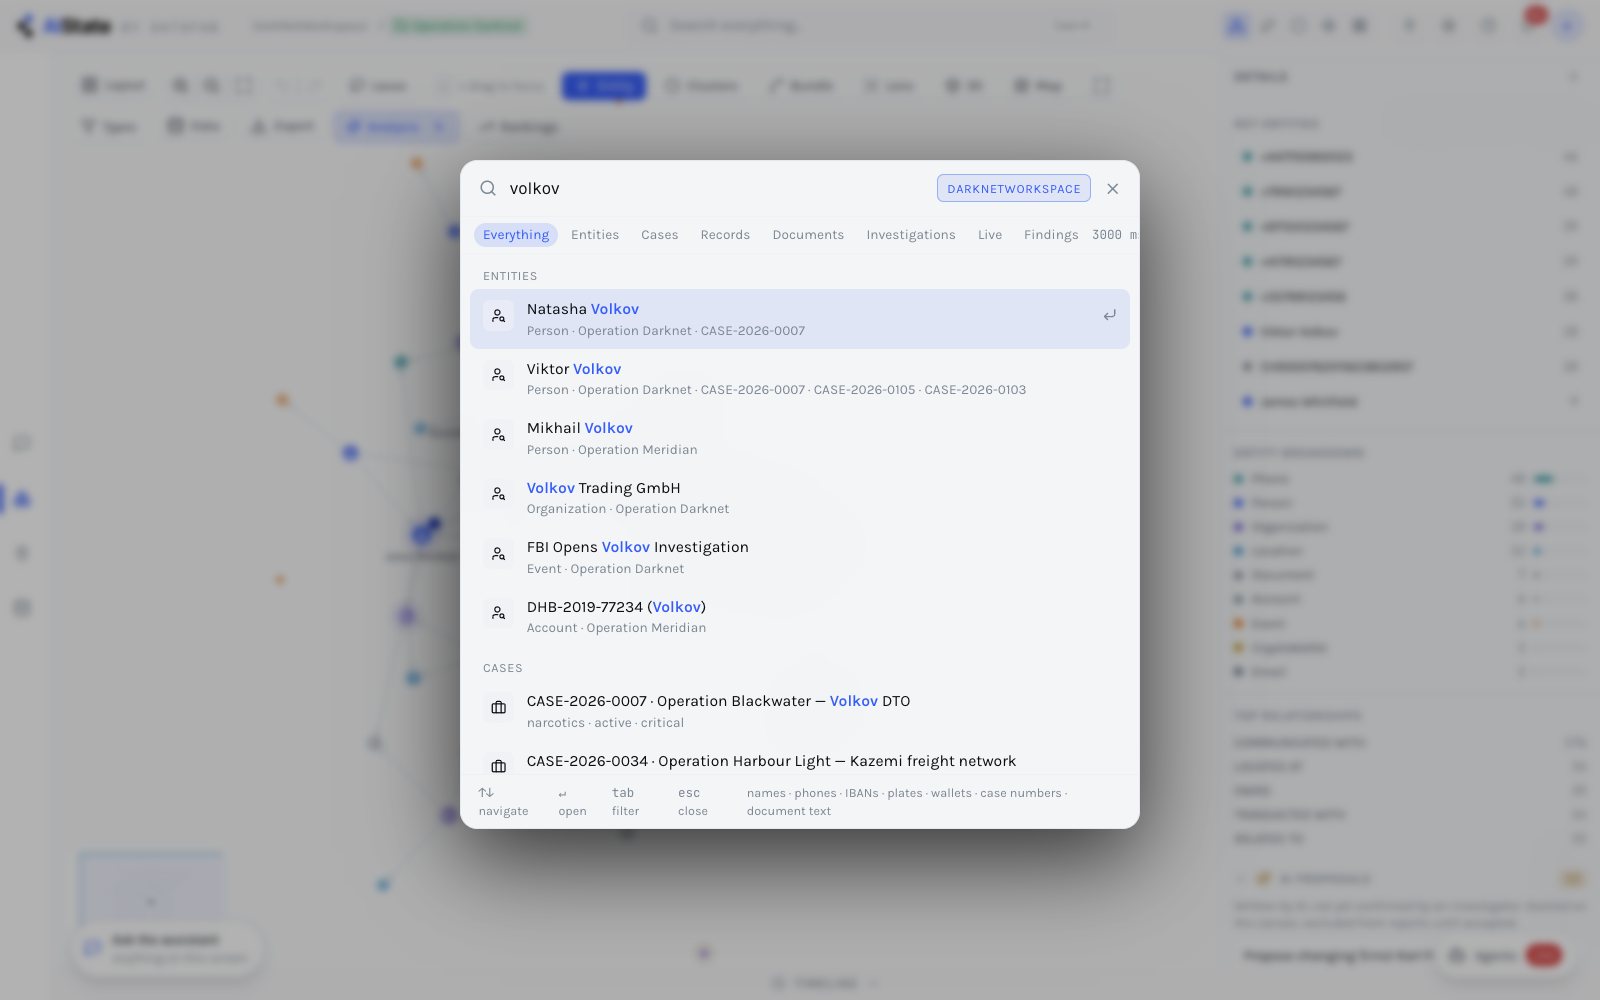This screenshot has height=1000, width=1600.
Task: Open FBI Opens Volkov Investigation event
Action: point(800,557)
